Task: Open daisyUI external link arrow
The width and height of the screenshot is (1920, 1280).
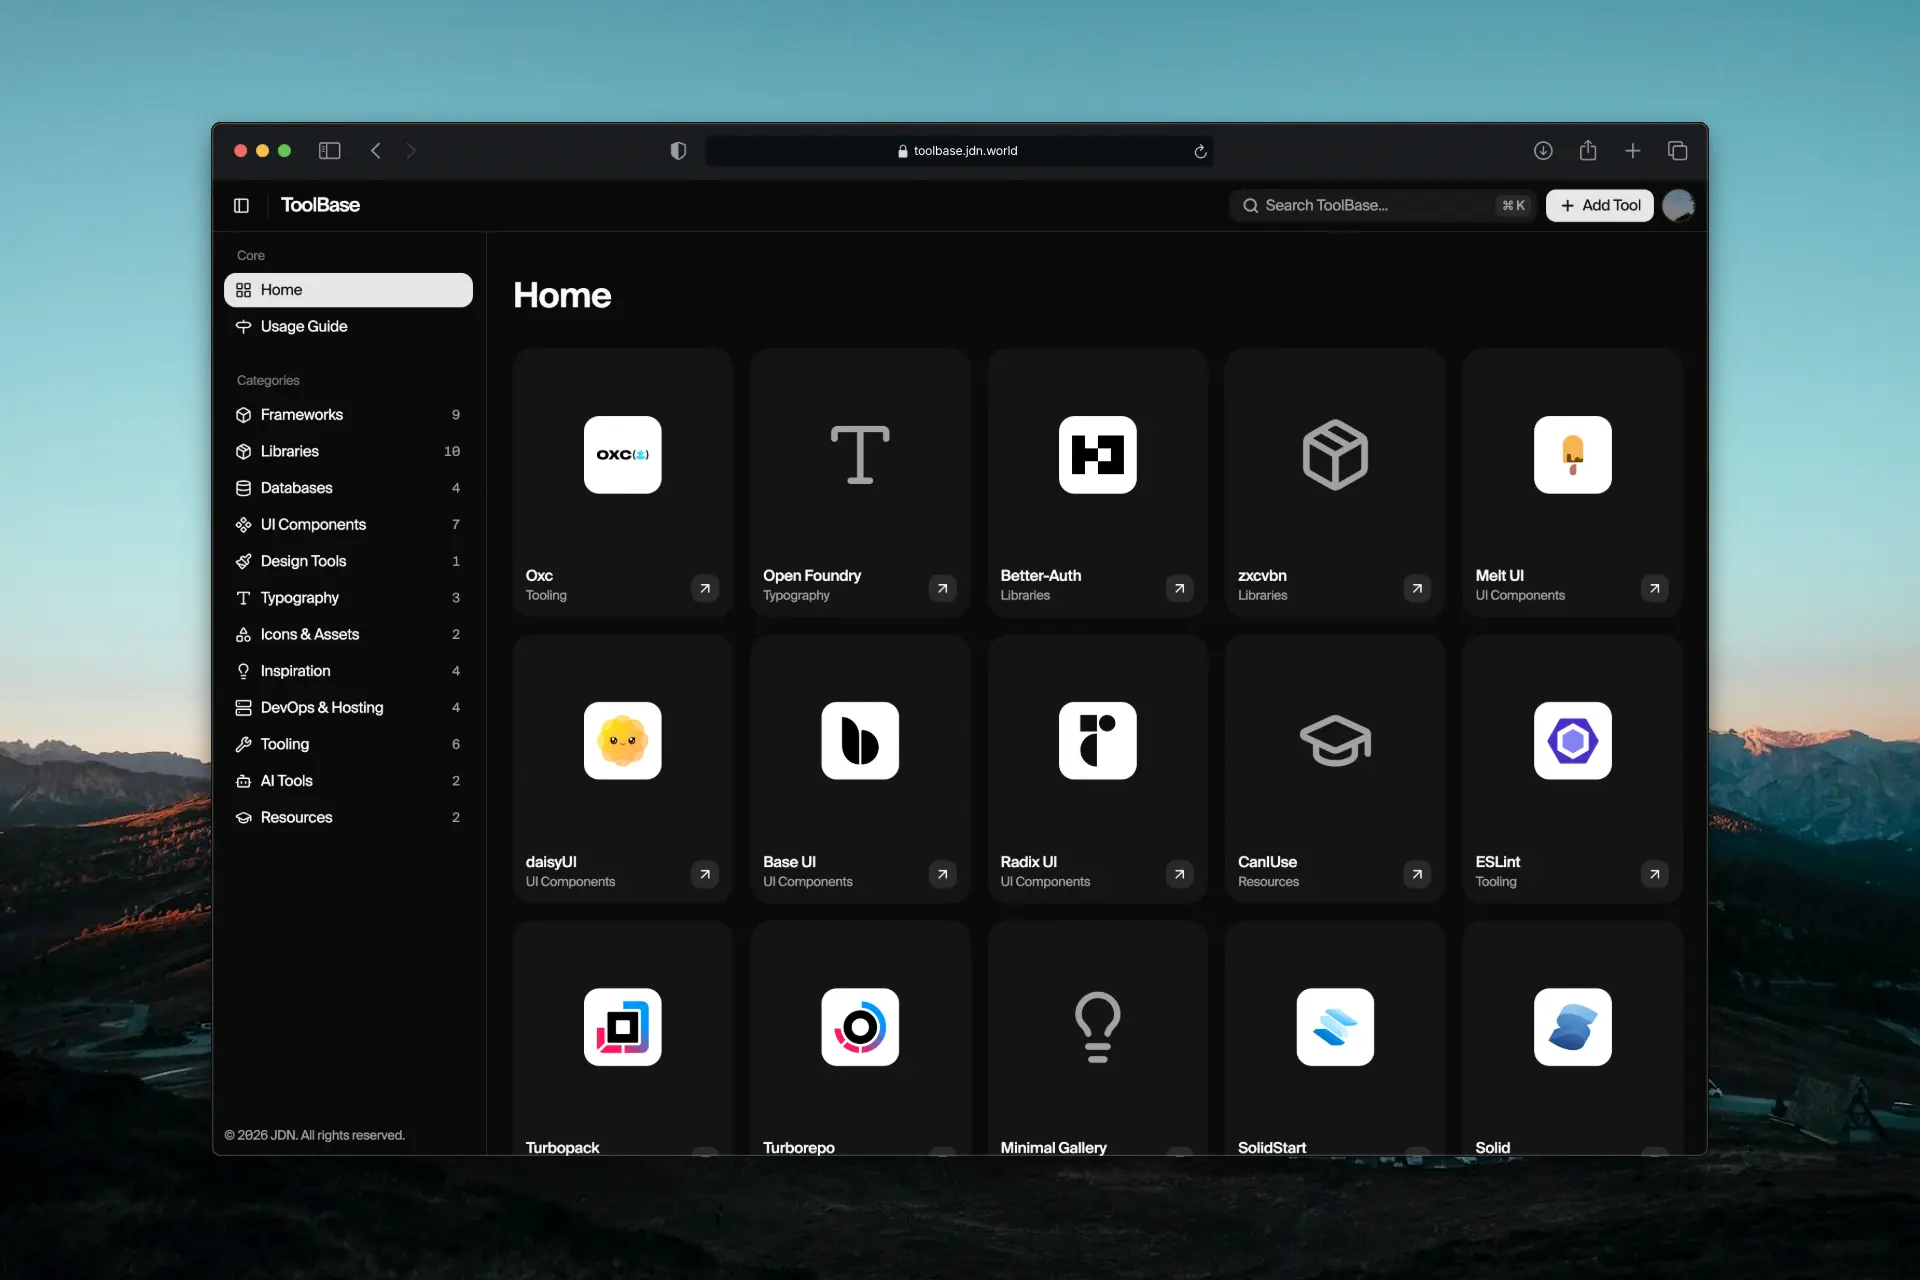Action: (705, 874)
